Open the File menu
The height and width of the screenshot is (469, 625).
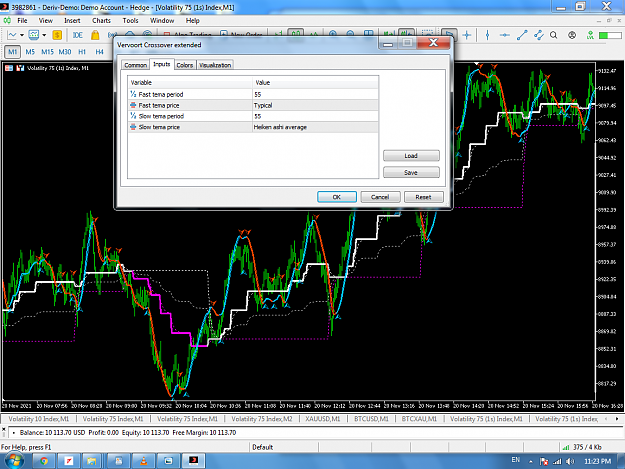pos(22,21)
